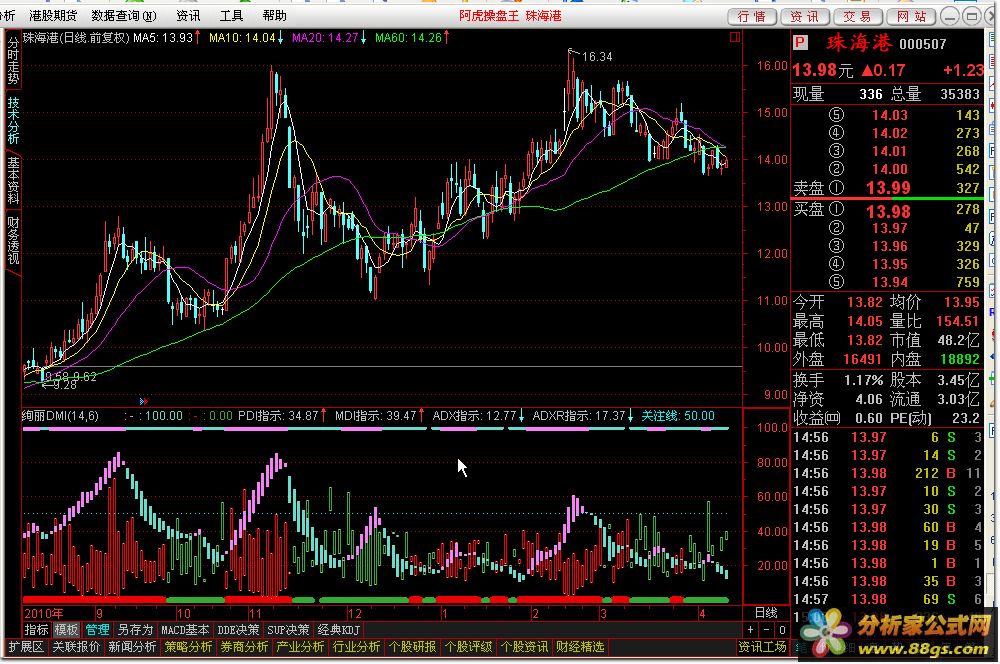Open the 财经精选 tab
1000x664 pixels.
[x=580, y=647]
